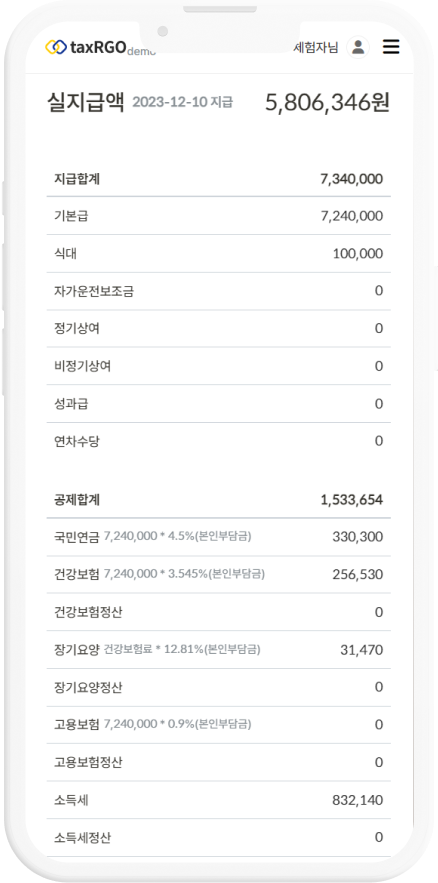Click the 고용보험 row
Screen dimensions: 438x883
(218, 725)
